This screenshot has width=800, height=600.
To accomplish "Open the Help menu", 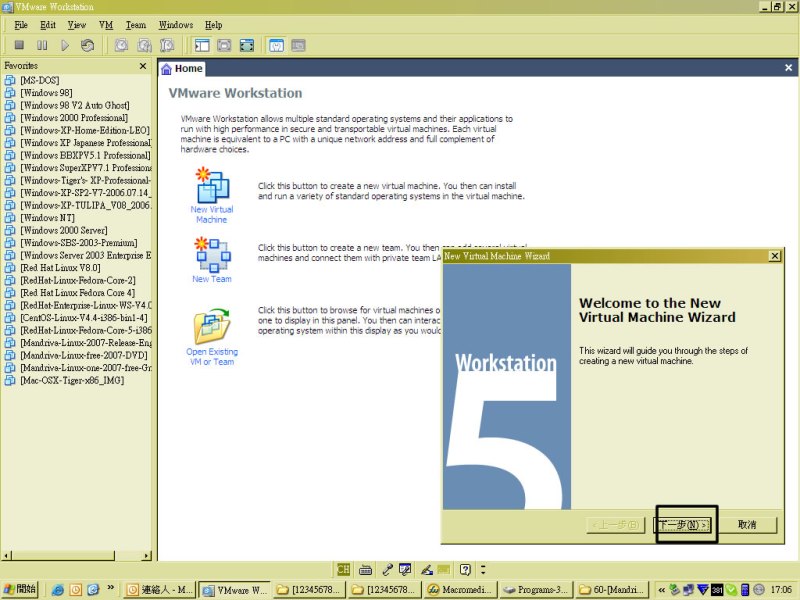I will click(x=213, y=25).
